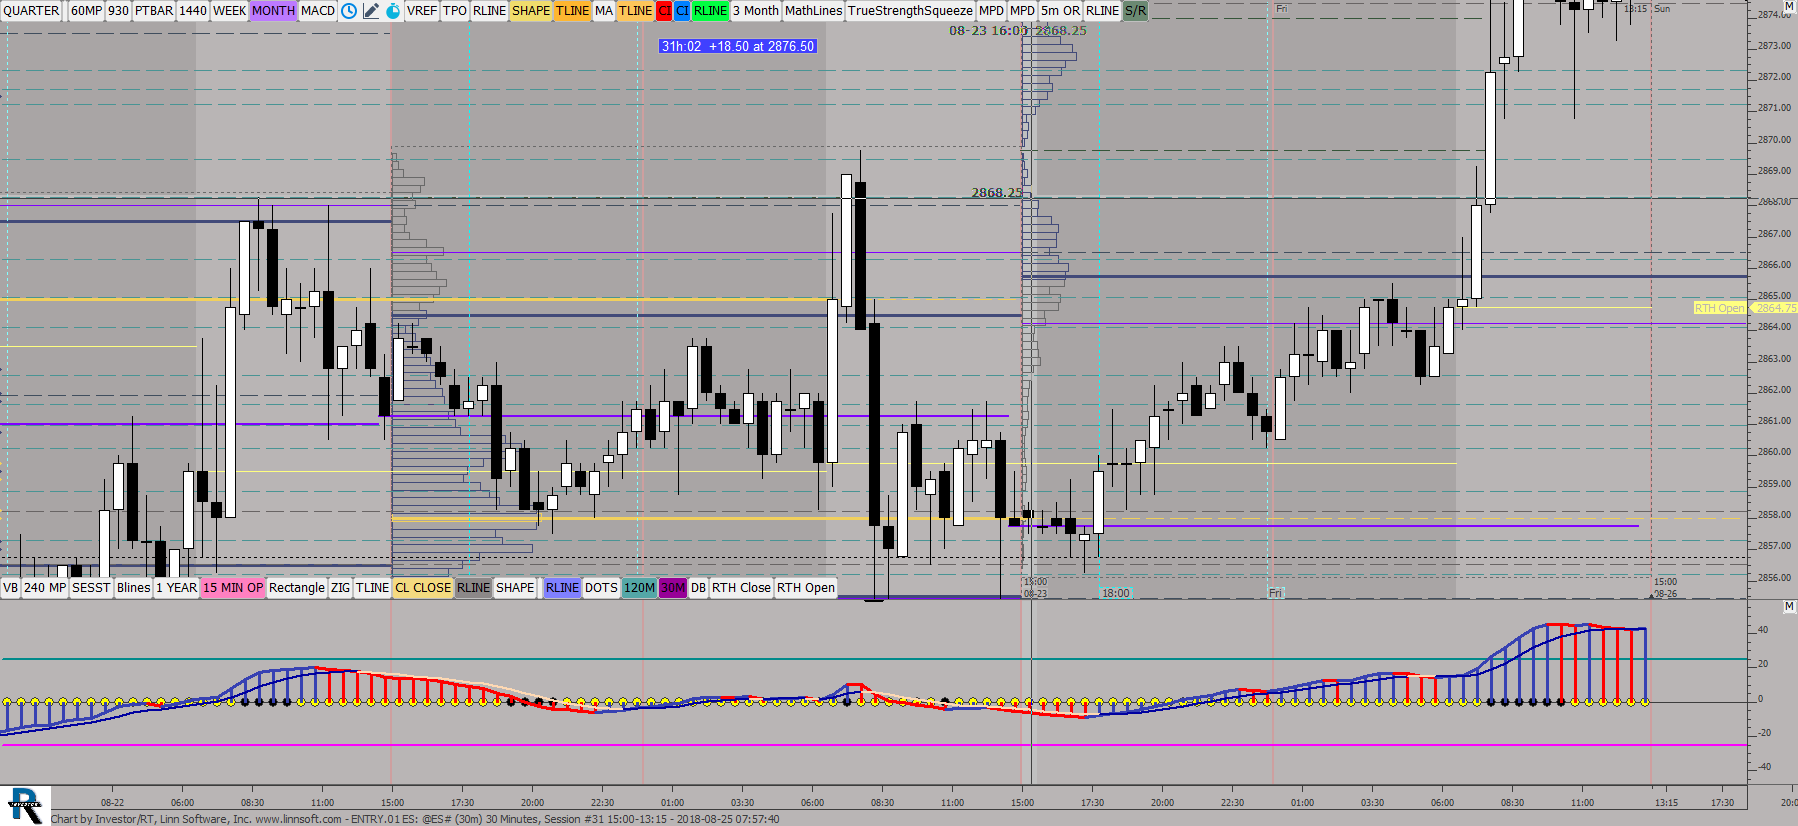Toggle the Blines button
This screenshot has height=826, width=1798.
click(x=133, y=588)
